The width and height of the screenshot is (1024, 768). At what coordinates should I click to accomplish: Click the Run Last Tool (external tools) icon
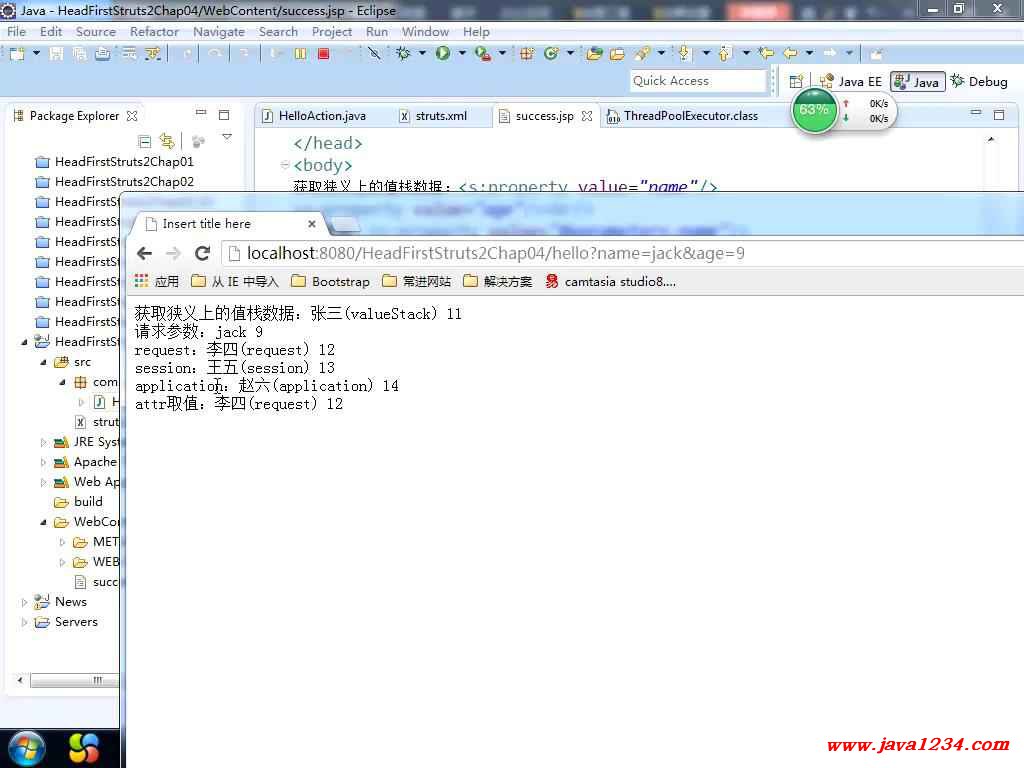(483, 54)
